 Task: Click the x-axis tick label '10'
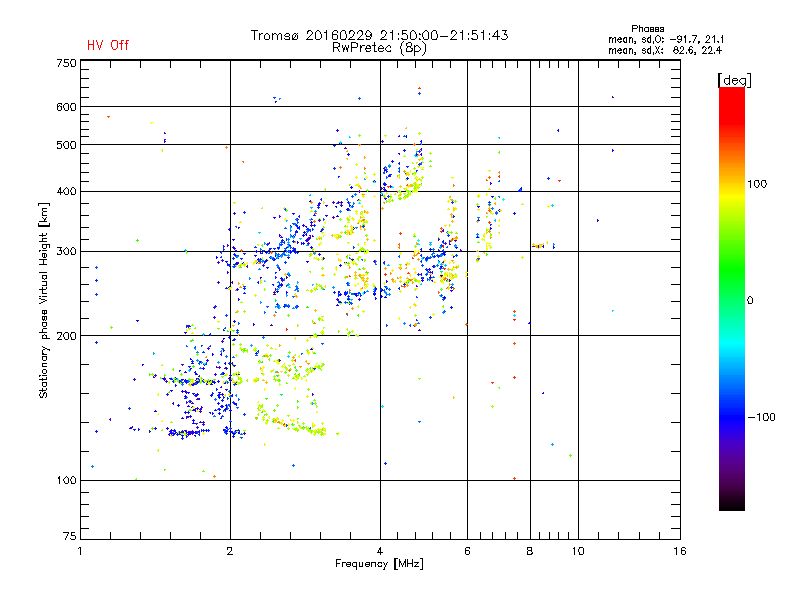tap(578, 551)
